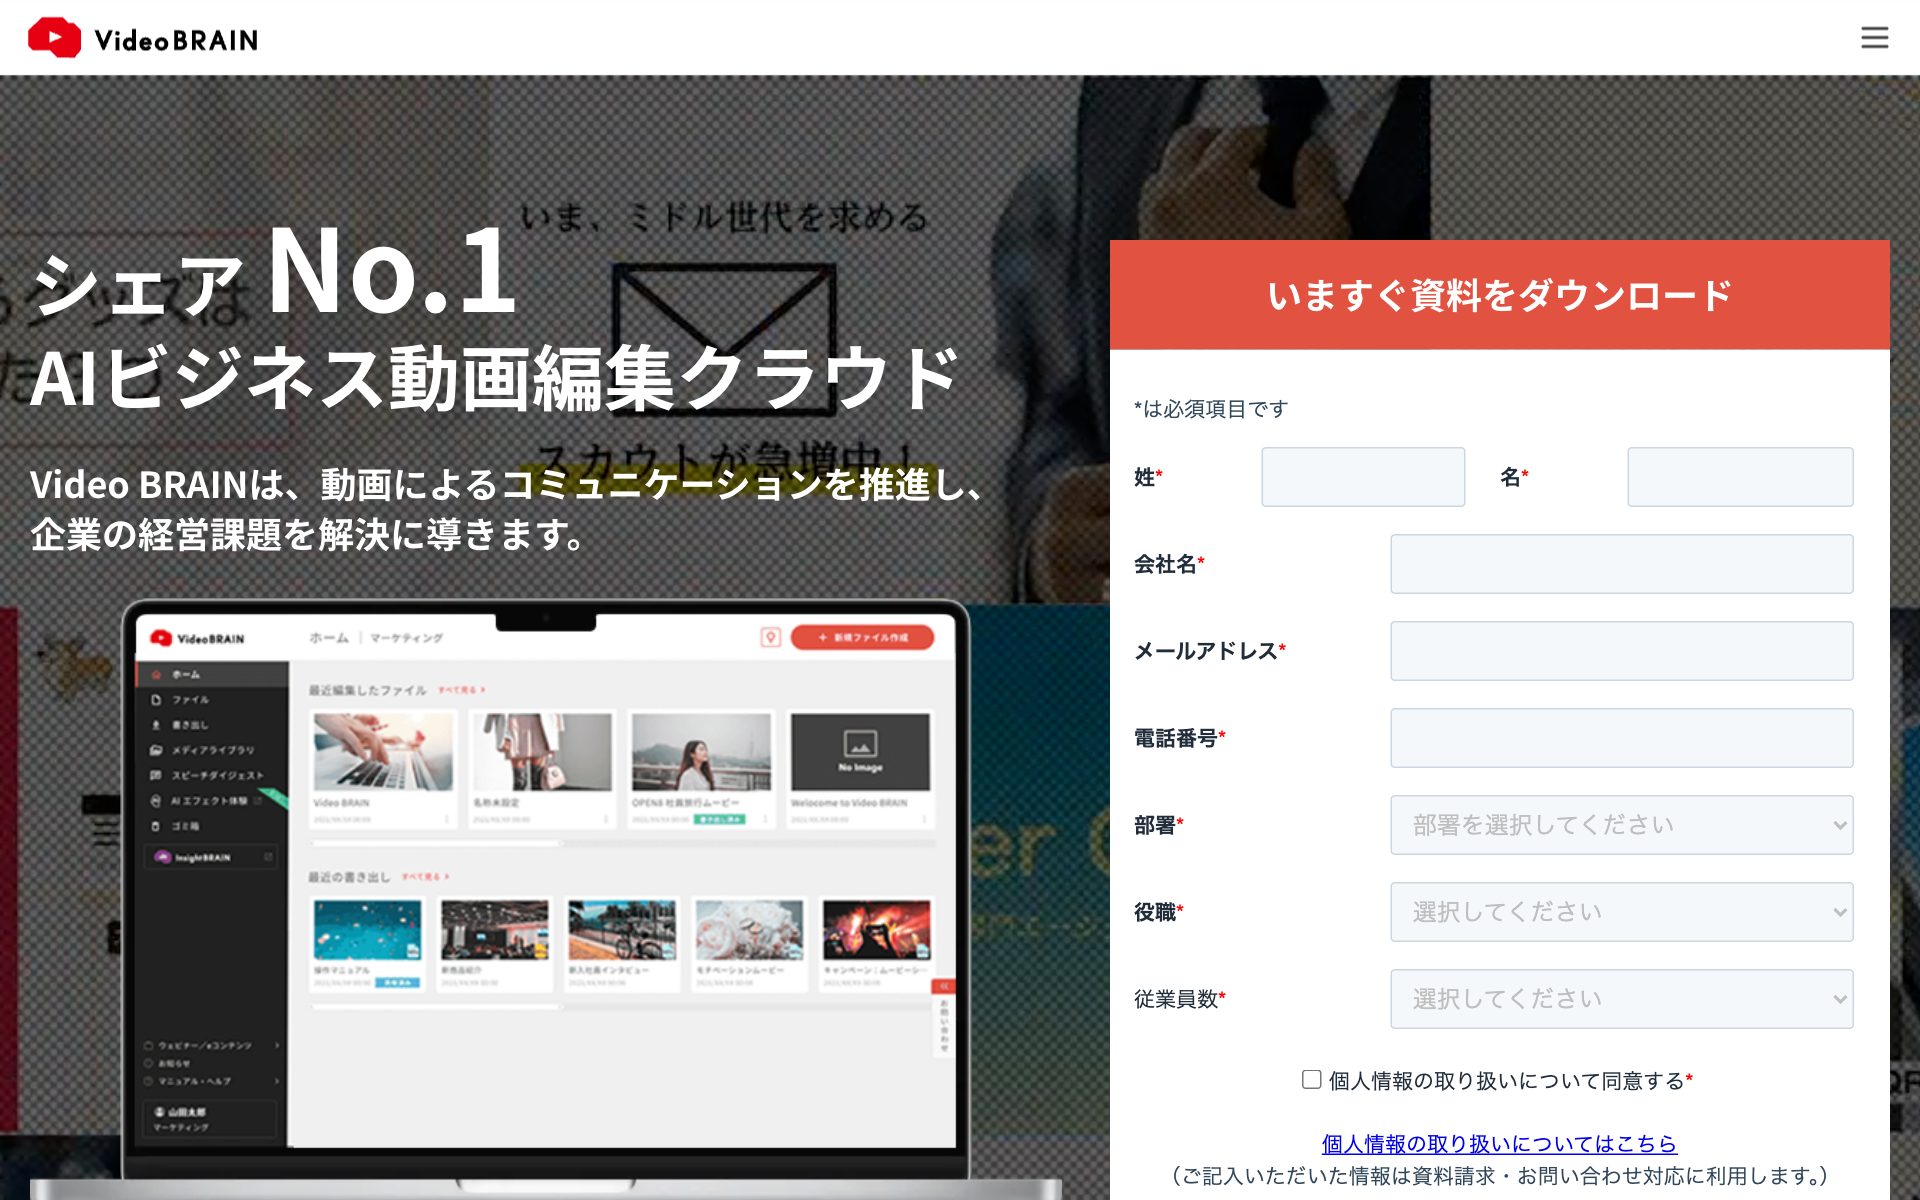1920x1200 pixels.
Task: Click the 名 (first name) input field
Action: click(x=1740, y=477)
